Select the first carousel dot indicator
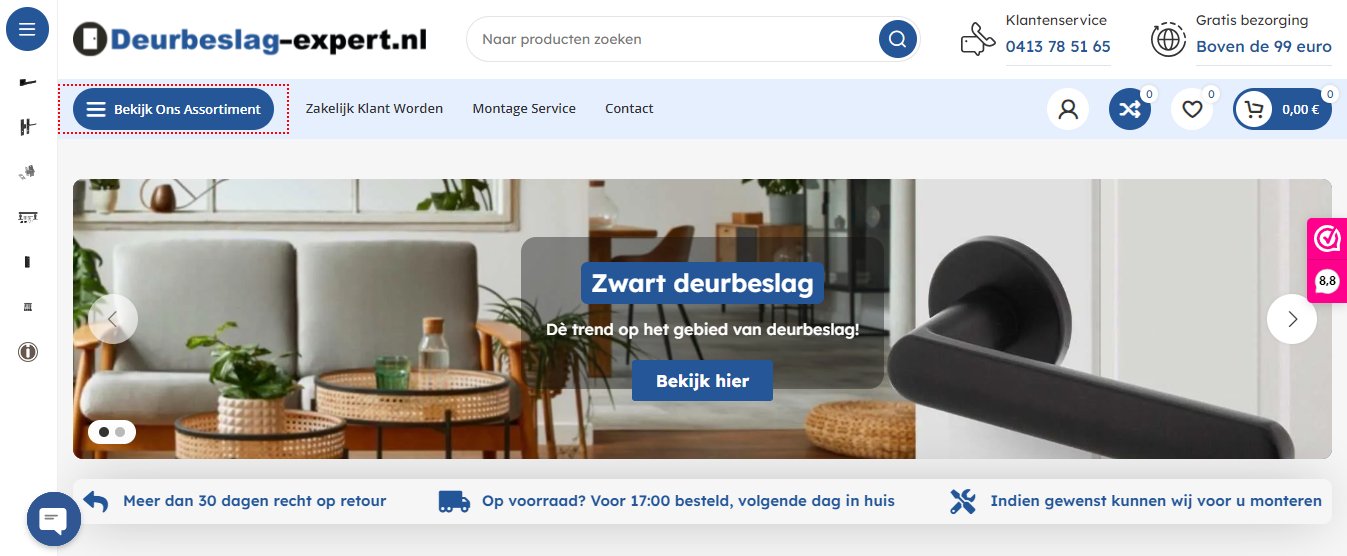 (x=104, y=432)
